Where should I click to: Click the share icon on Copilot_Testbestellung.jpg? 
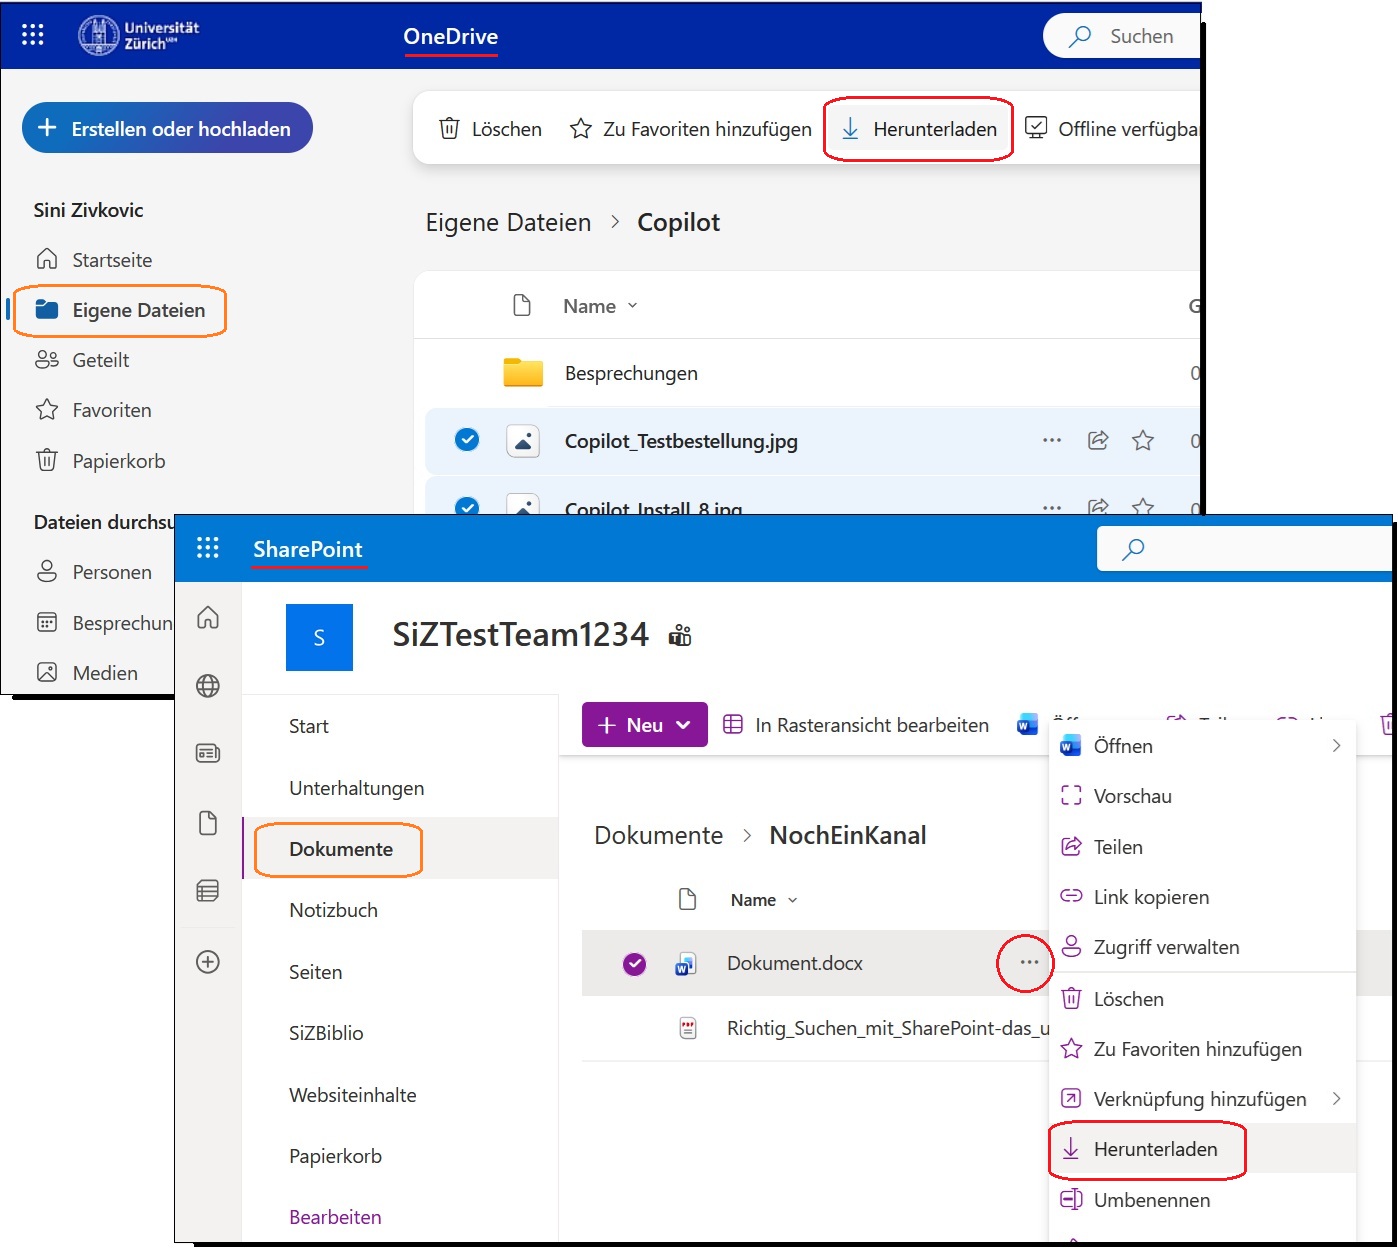tap(1097, 440)
